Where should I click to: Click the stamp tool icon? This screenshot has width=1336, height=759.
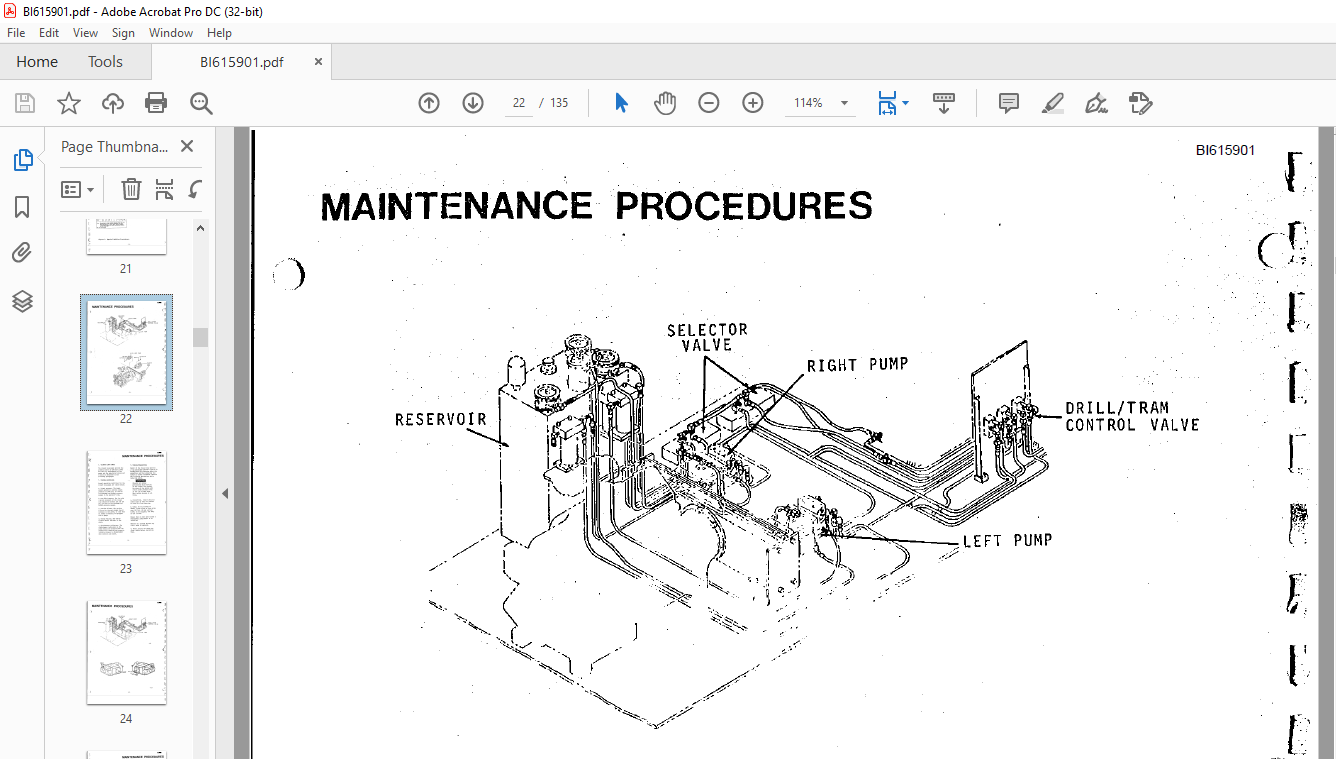1140,103
